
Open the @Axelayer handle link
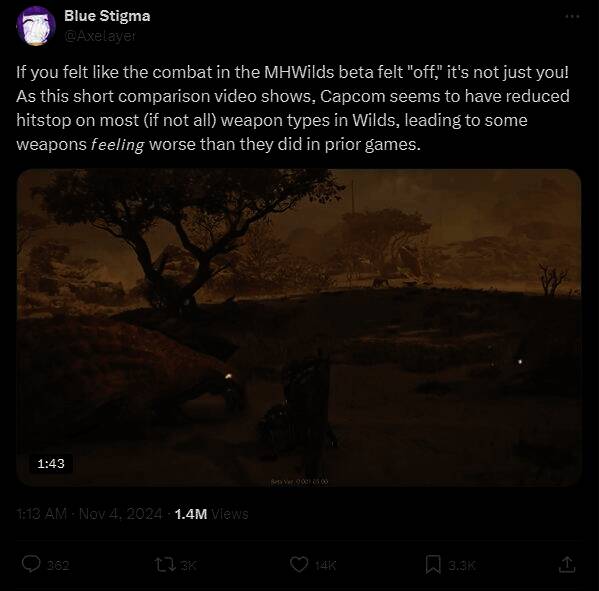(x=100, y=36)
